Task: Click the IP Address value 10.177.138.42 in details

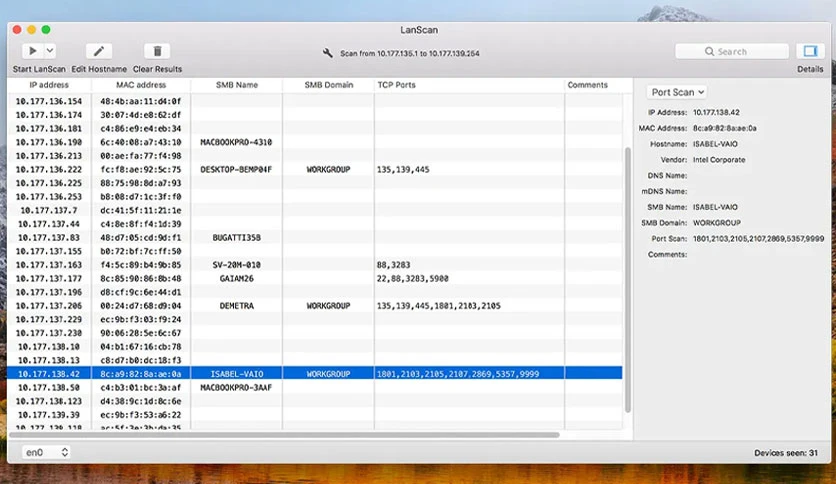Action: tap(716, 112)
